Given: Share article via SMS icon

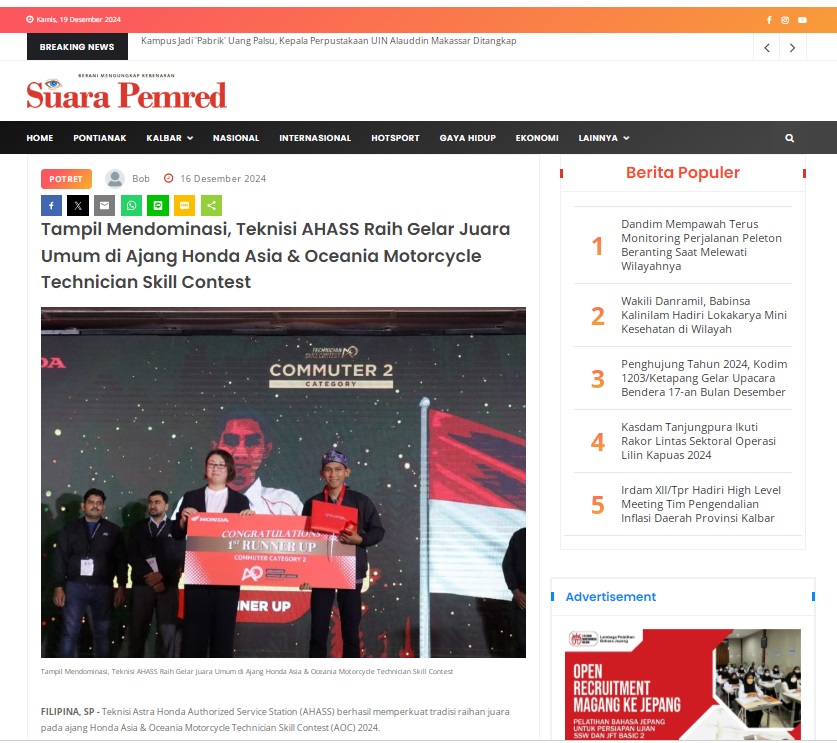Looking at the screenshot, I should tap(185, 205).
